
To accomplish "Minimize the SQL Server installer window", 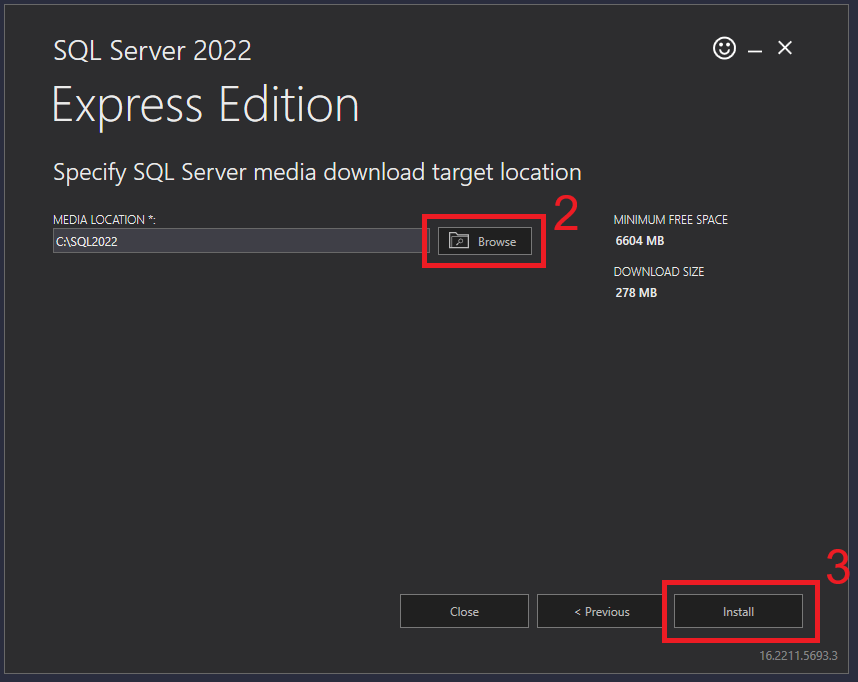I will 755,49.
